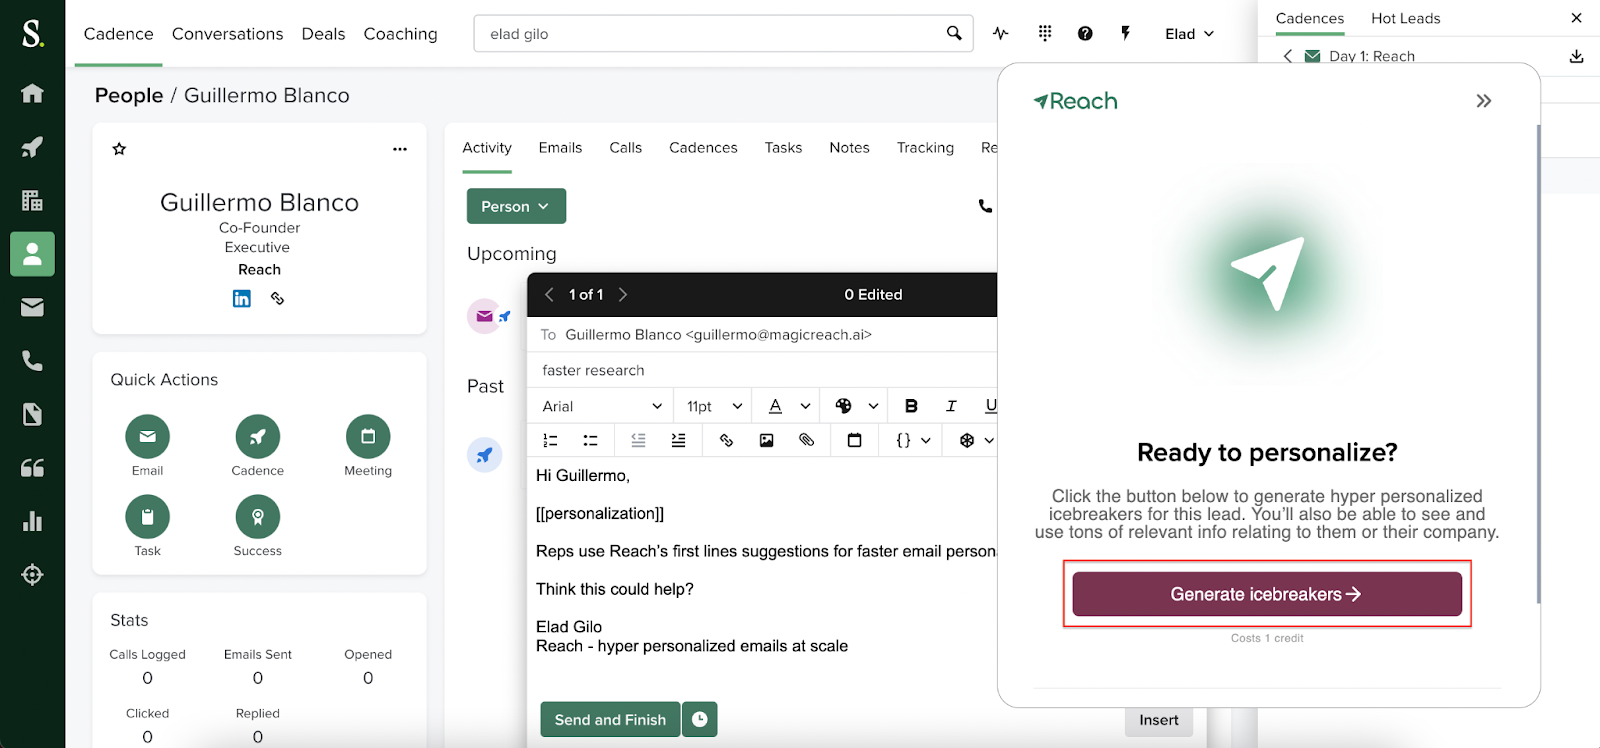
Task: Open the bar chart Analytics icon in the sidebar
Action: pos(32,521)
